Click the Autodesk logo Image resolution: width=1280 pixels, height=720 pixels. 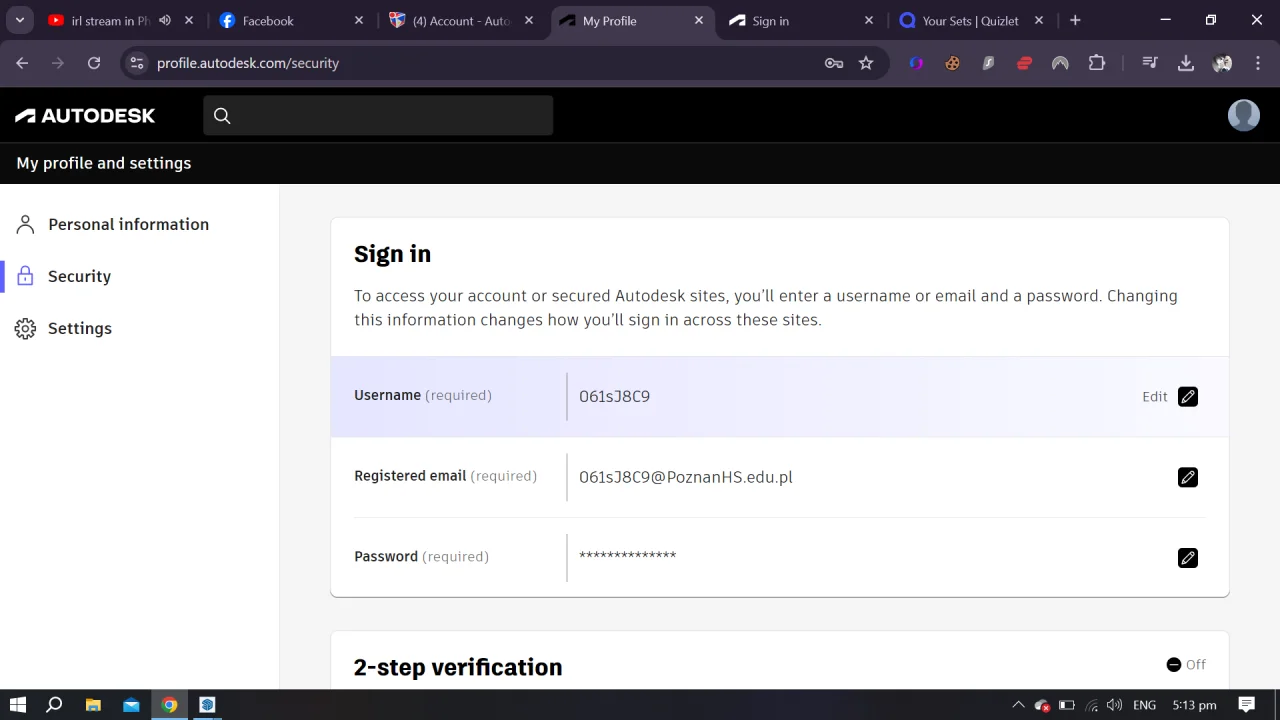coord(85,116)
